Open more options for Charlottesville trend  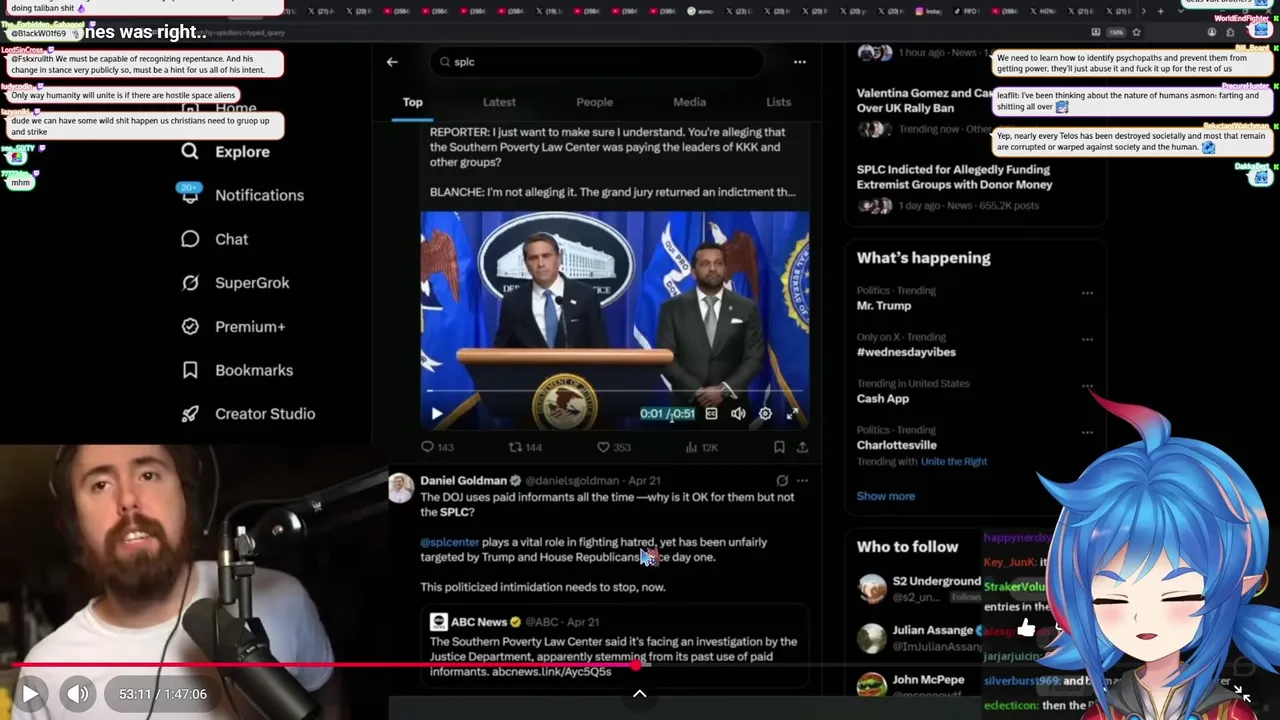[x=1087, y=432]
